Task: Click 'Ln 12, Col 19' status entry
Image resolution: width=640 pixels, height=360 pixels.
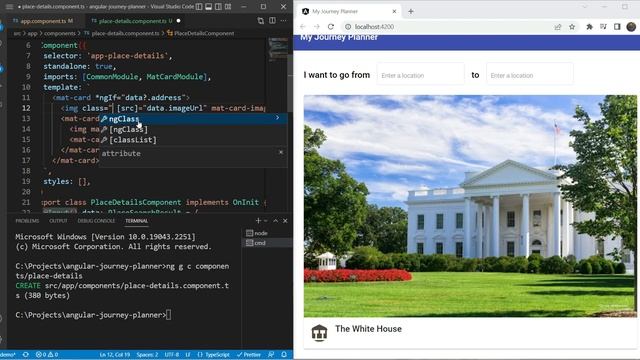Action: pos(115,355)
